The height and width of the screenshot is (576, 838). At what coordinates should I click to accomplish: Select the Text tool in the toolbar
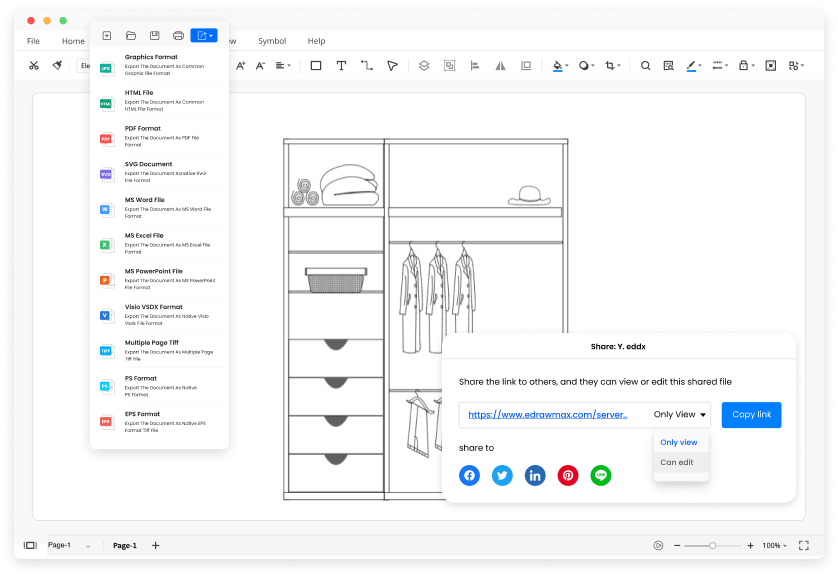341,65
